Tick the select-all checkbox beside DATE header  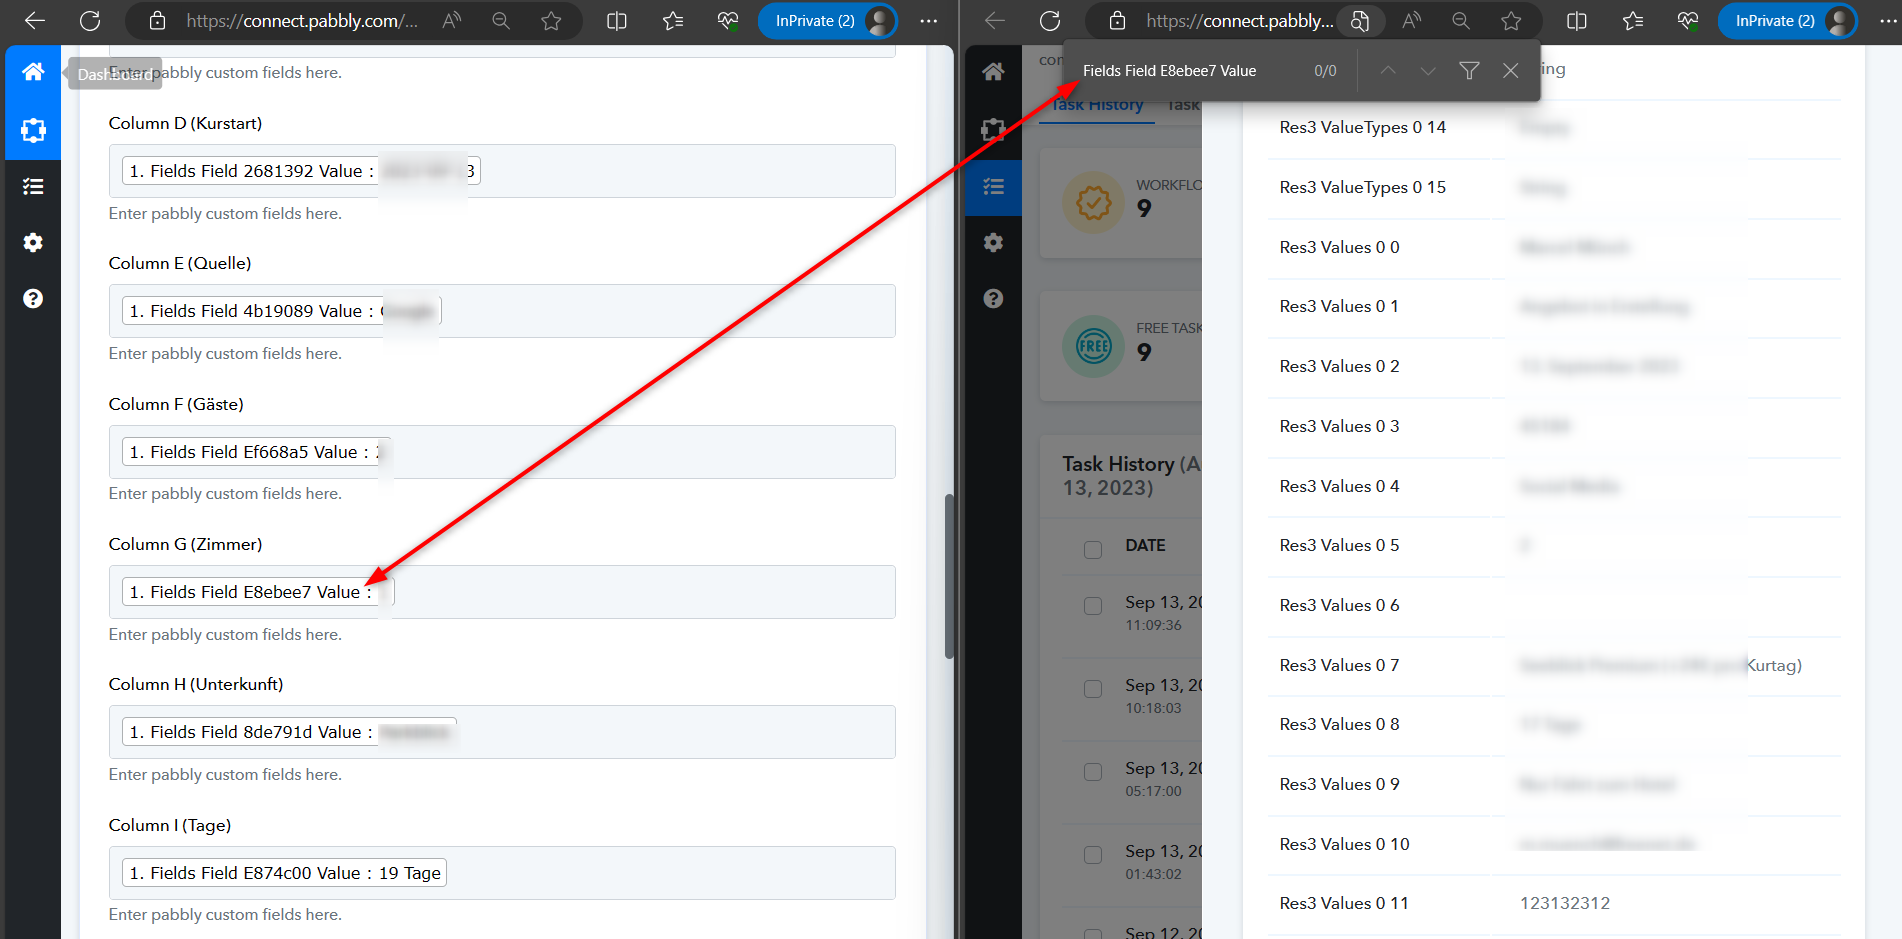pyautogui.click(x=1093, y=549)
